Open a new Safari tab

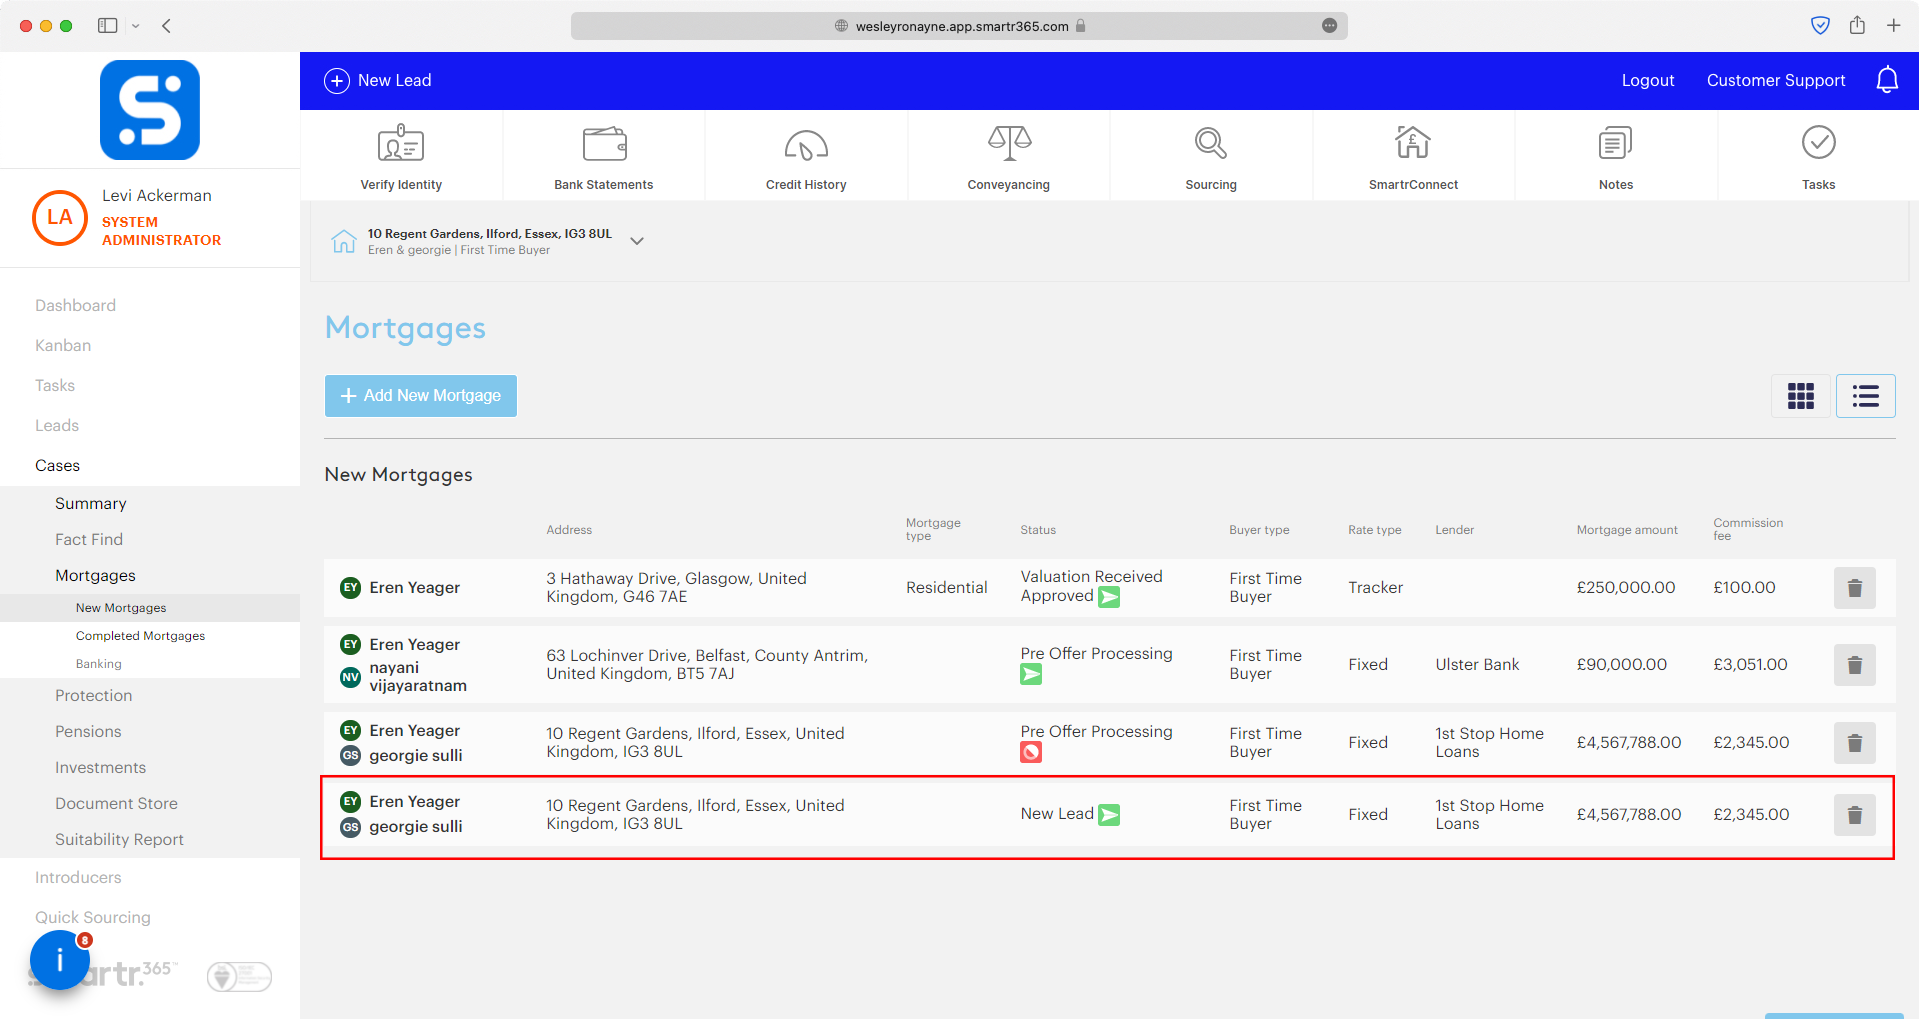[x=1894, y=26]
